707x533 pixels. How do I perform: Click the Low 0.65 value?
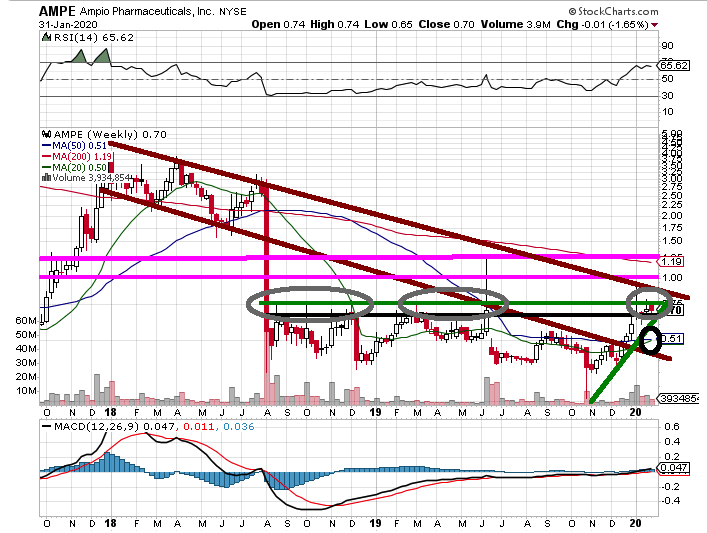tap(388, 24)
